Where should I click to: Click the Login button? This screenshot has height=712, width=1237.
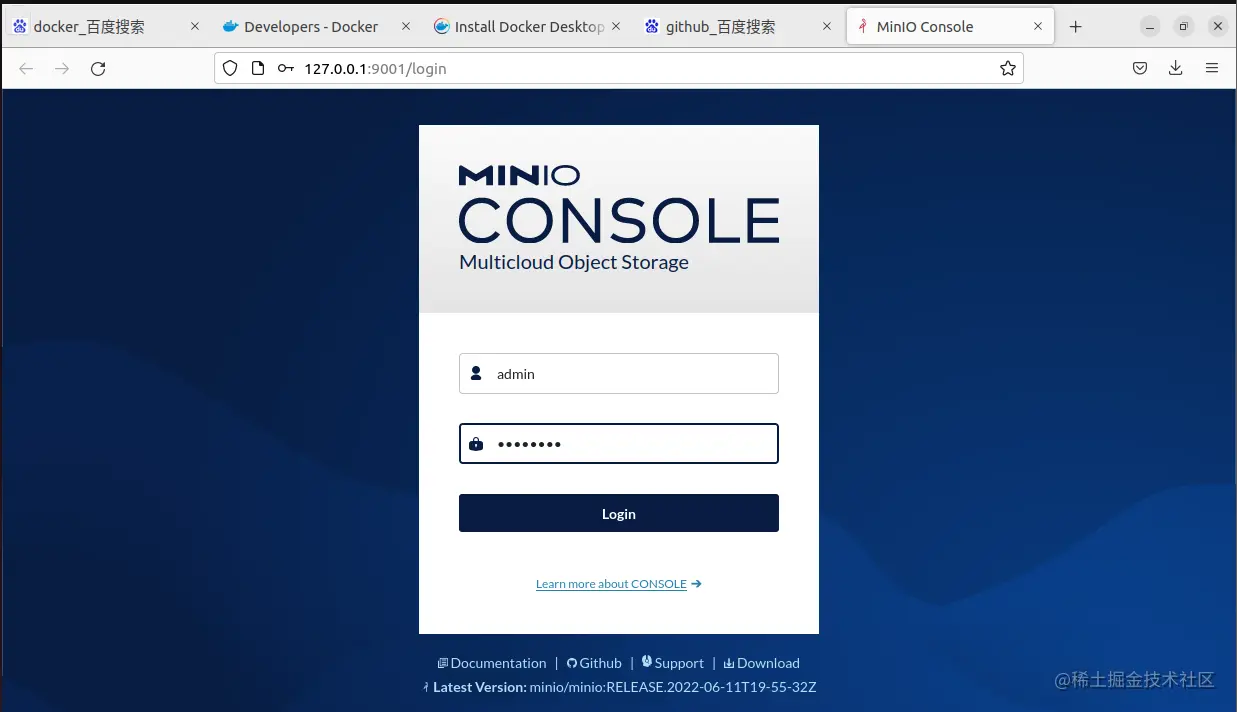pyautogui.click(x=618, y=513)
